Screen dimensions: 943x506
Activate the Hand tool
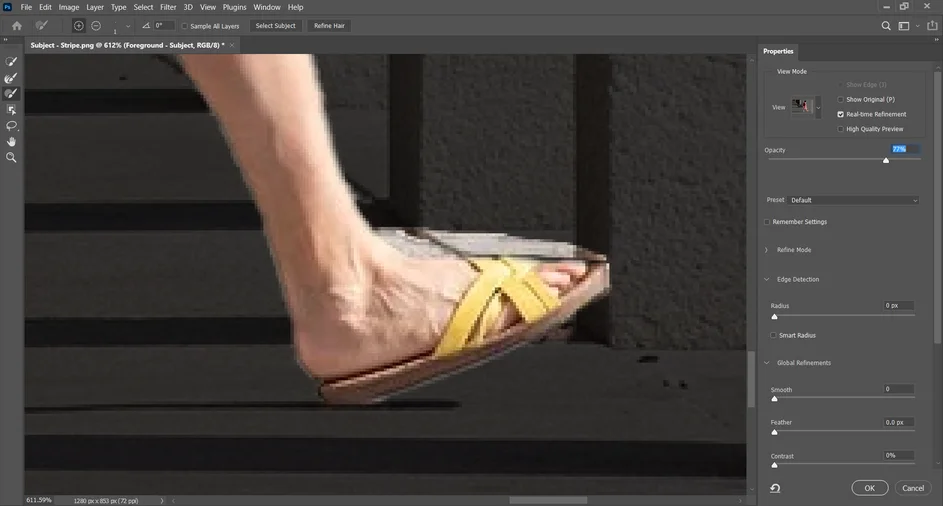pyautogui.click(x=11, y=142)
